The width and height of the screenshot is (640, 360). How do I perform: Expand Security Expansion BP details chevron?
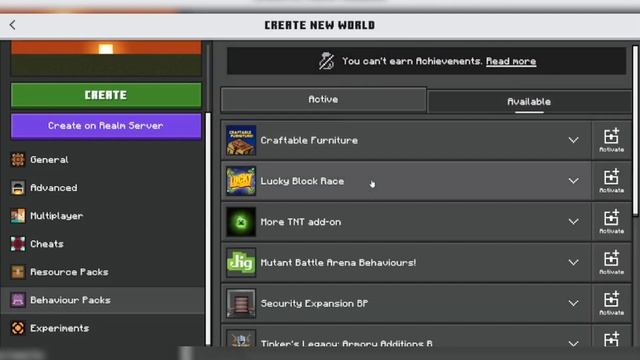coord(573,303)
